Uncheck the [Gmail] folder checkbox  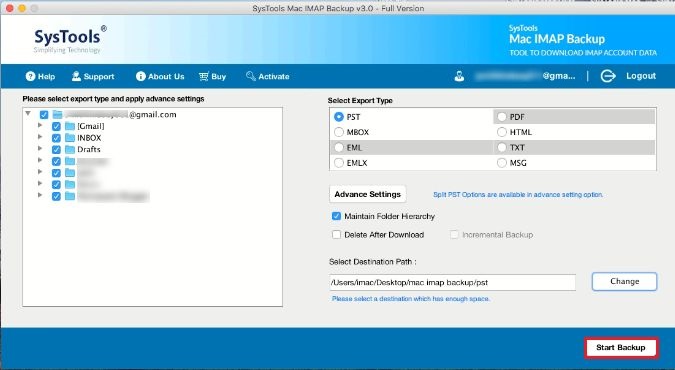click(x=56, y=126)
